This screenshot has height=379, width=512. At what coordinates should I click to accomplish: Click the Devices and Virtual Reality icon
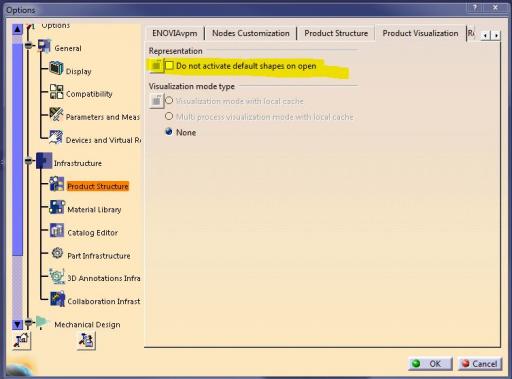click(x=56, y=137)
